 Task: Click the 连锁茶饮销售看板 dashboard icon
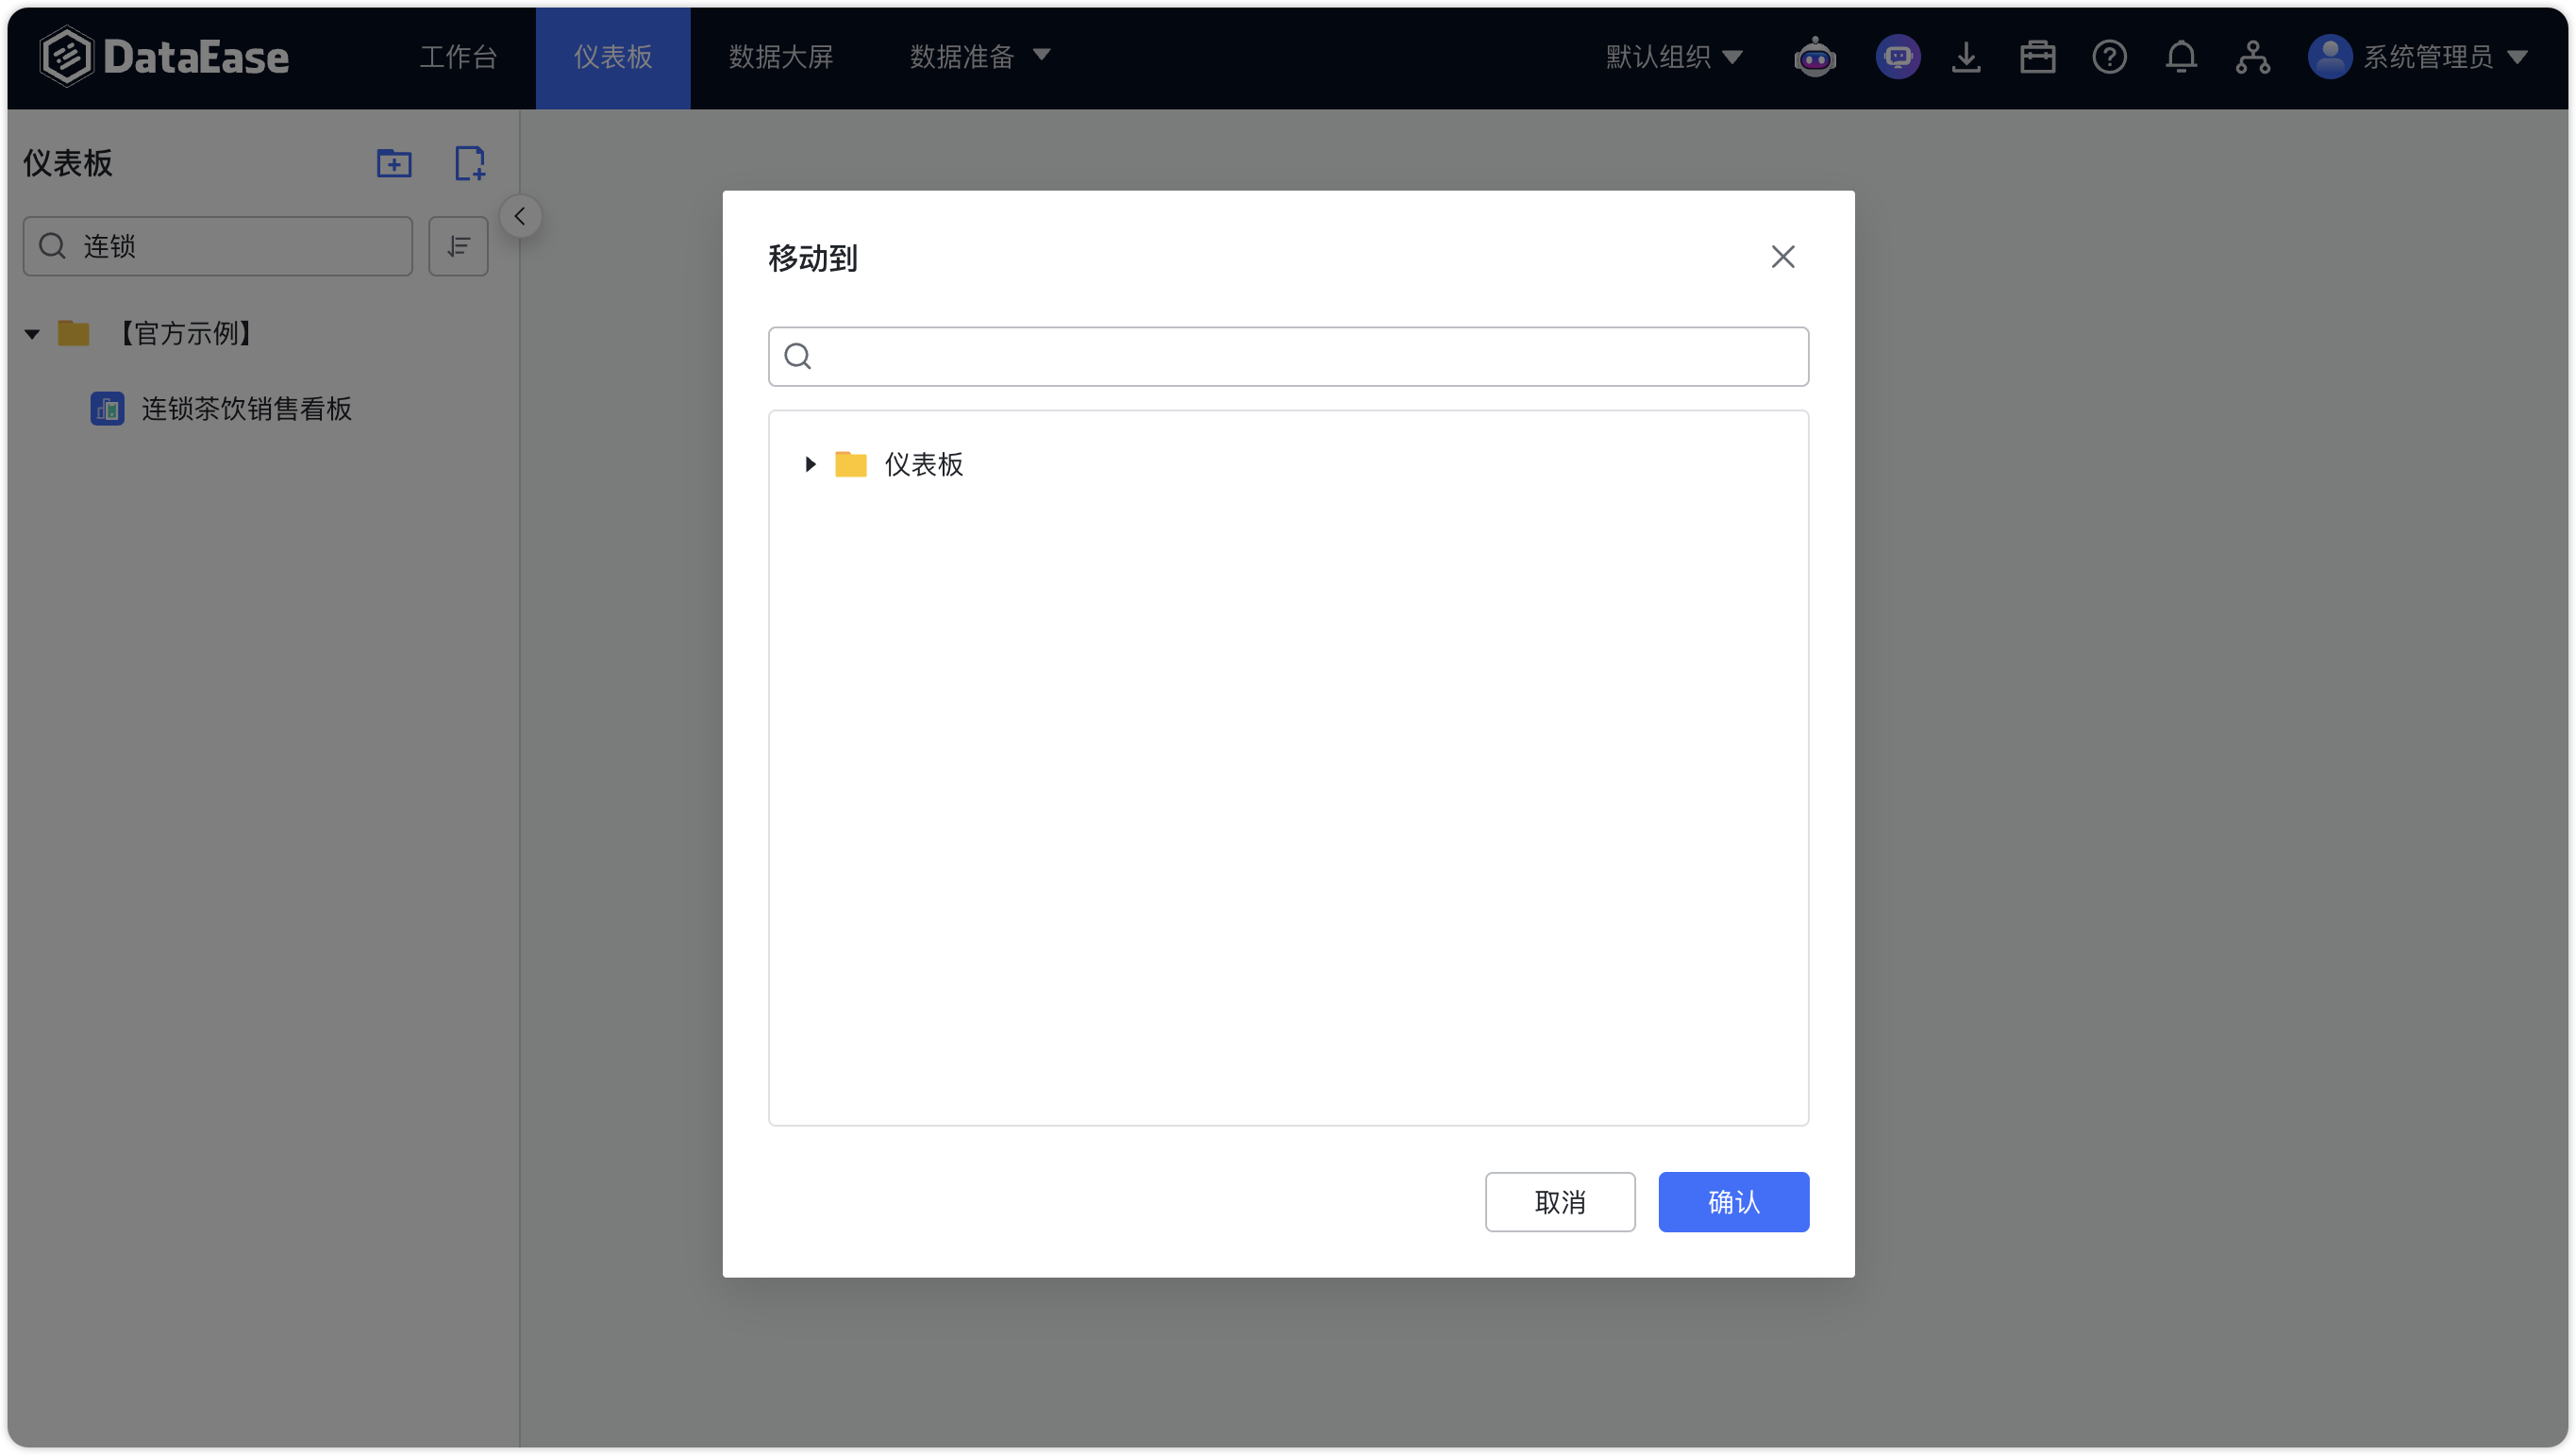coord(107,408)
